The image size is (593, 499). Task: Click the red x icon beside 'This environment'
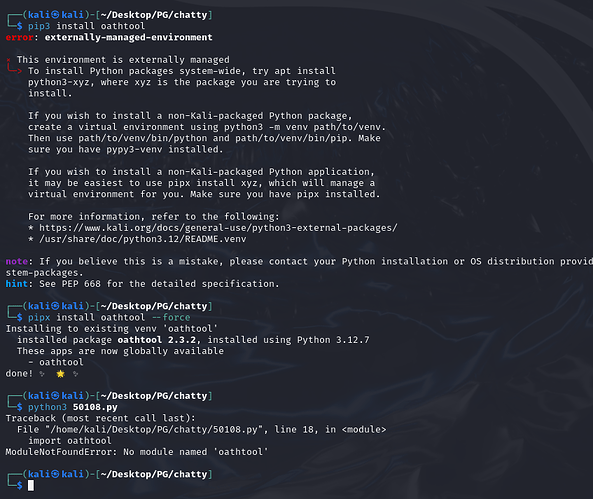tap(8, 60)
